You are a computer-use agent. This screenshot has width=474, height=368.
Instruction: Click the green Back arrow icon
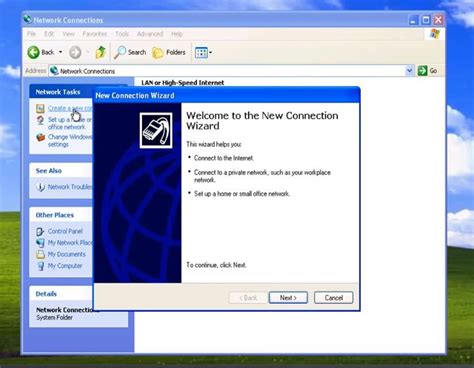click(x=33, y=52)
